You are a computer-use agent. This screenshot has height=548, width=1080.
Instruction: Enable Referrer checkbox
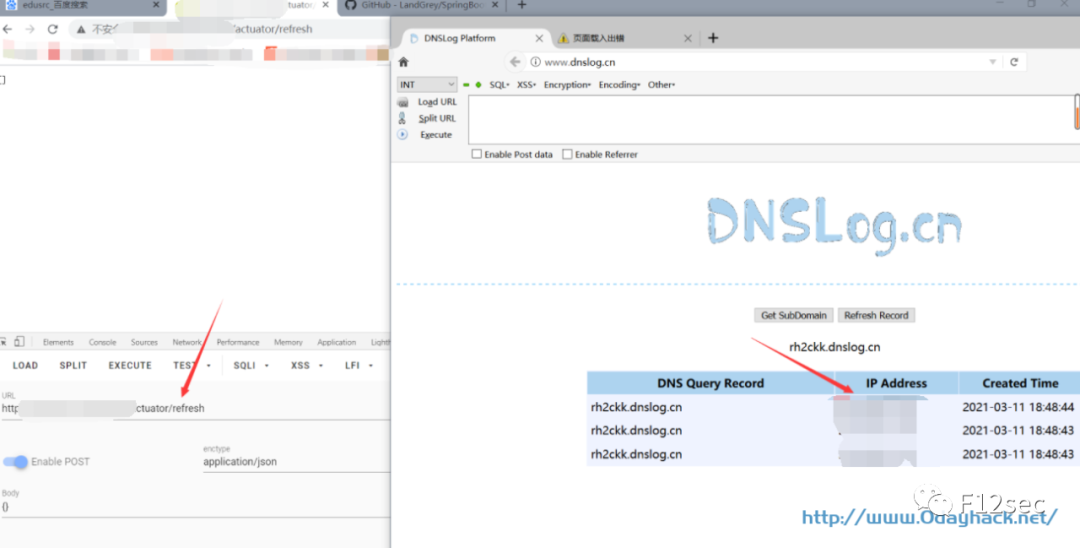[x=567, y=154]
